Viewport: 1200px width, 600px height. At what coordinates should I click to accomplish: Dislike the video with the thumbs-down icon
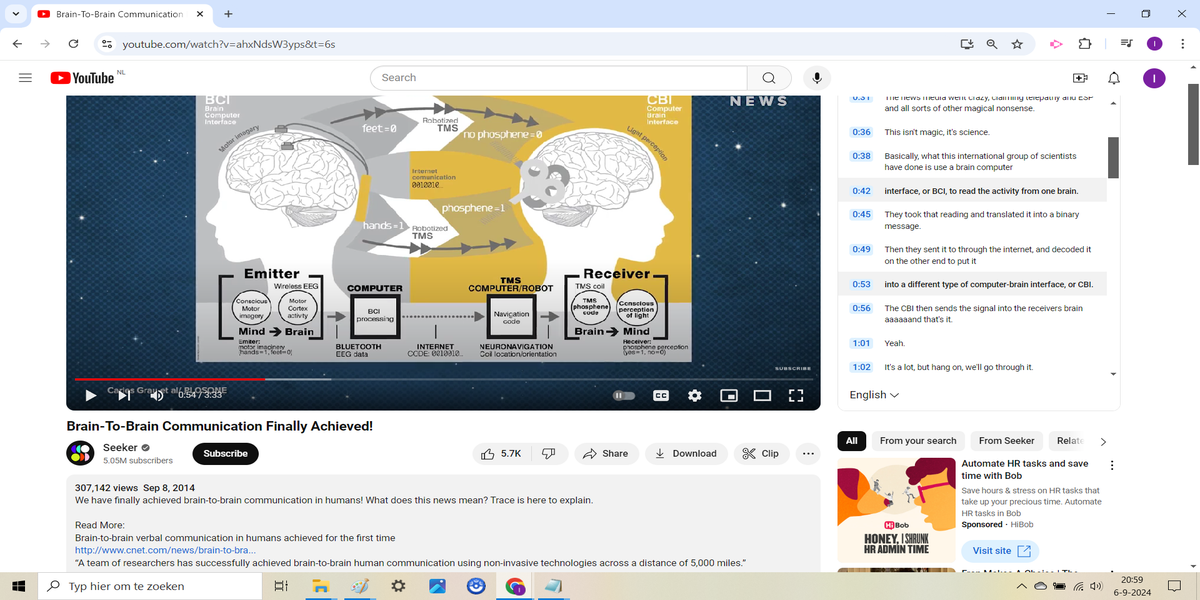pyautogui.click(x=548, y=453)
